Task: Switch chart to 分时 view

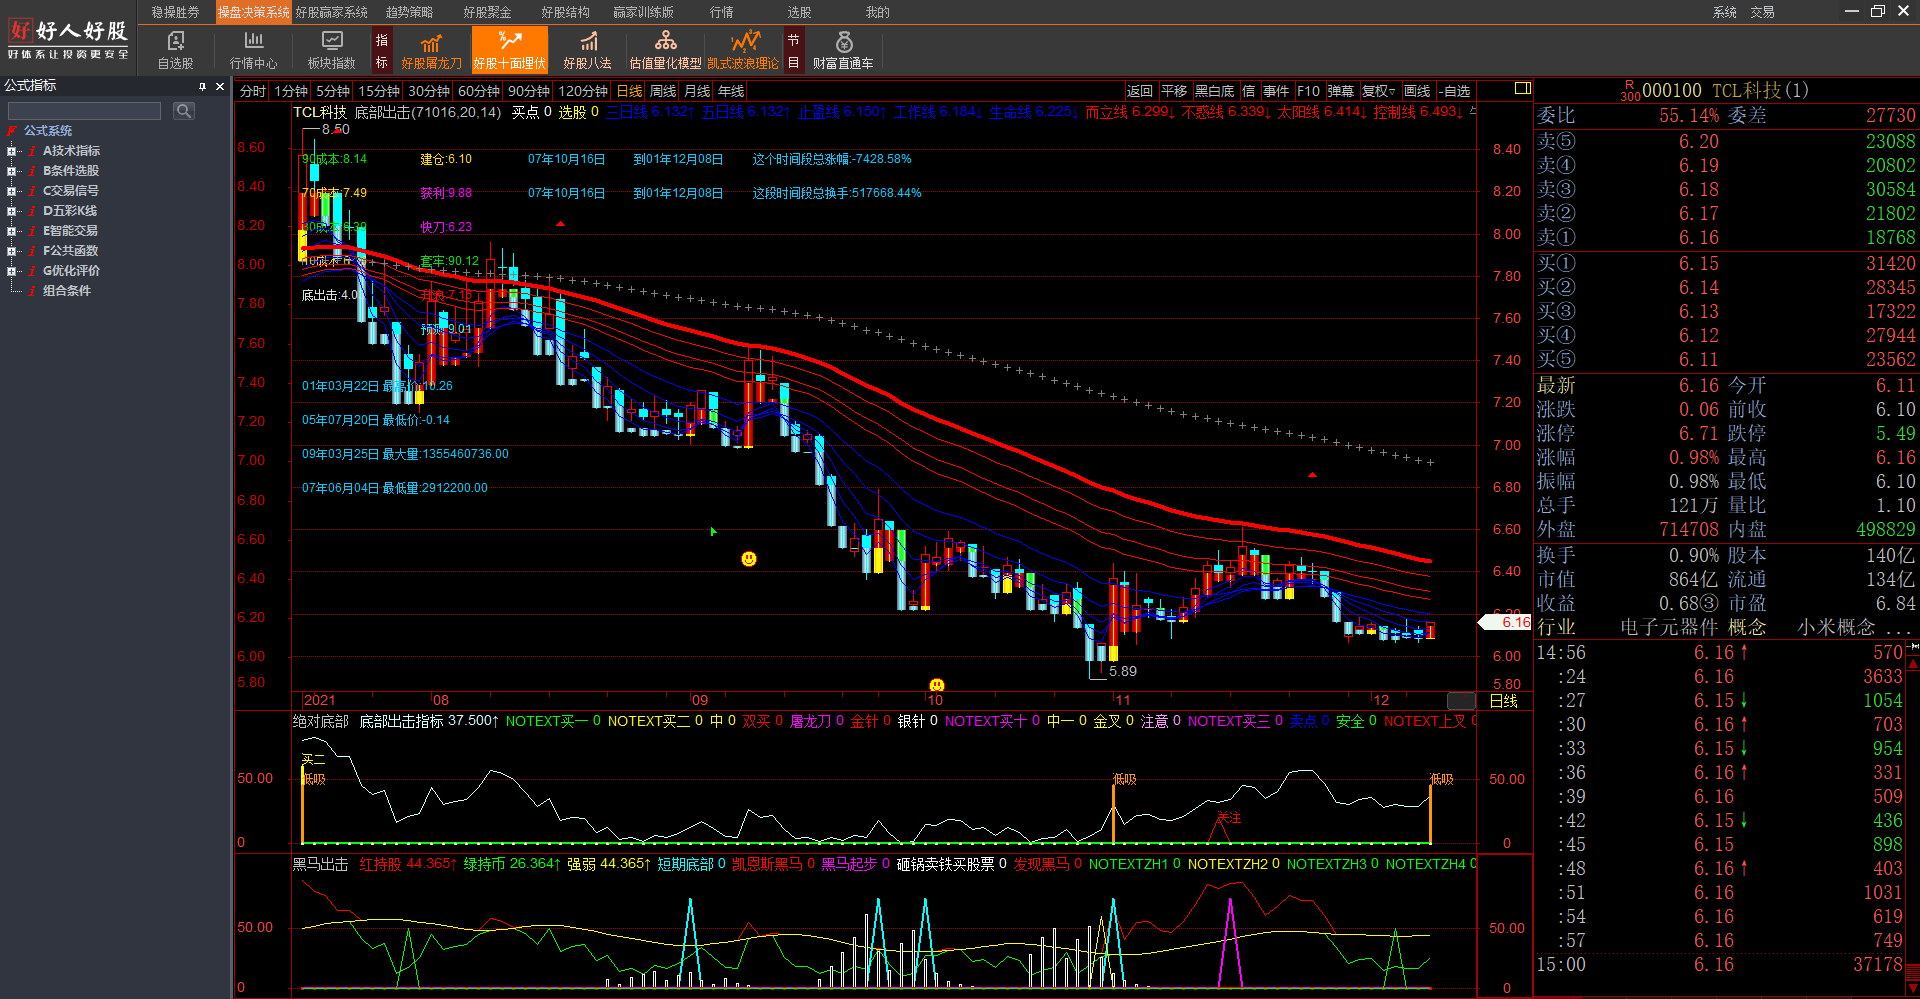Action: tap(253, 91)
